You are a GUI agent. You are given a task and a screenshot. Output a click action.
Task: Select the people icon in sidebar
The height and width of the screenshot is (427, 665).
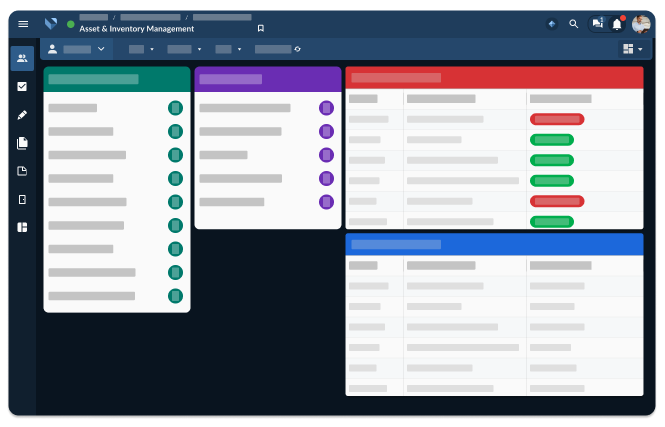pos(22,58)
